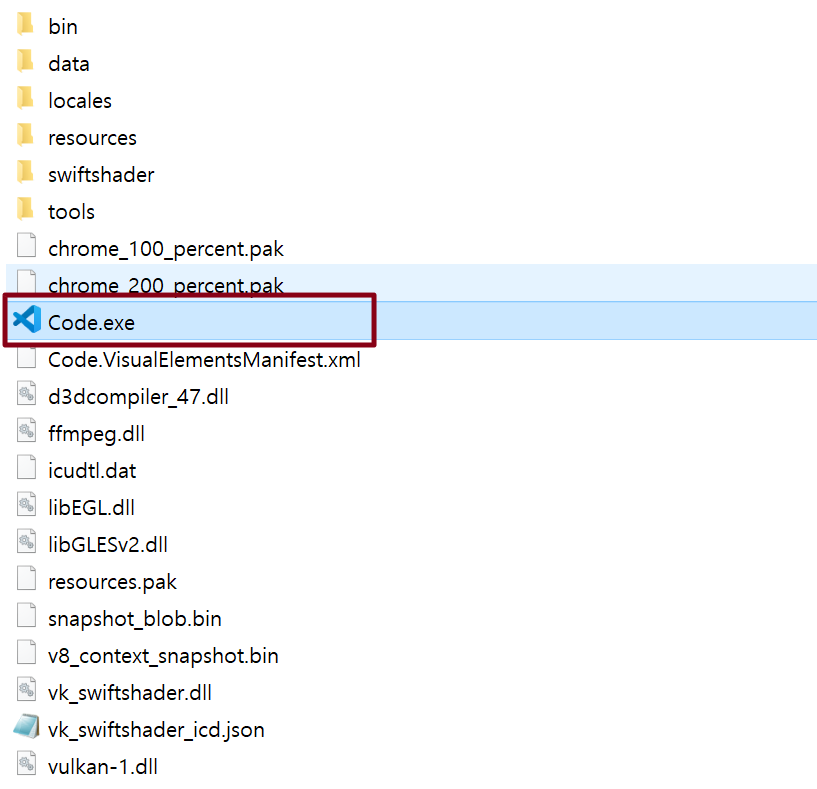This screenshot has height=789, width=817.
Task: Click the vk_swiftshader_icd.json notepad icon
Action: [26, 726]
